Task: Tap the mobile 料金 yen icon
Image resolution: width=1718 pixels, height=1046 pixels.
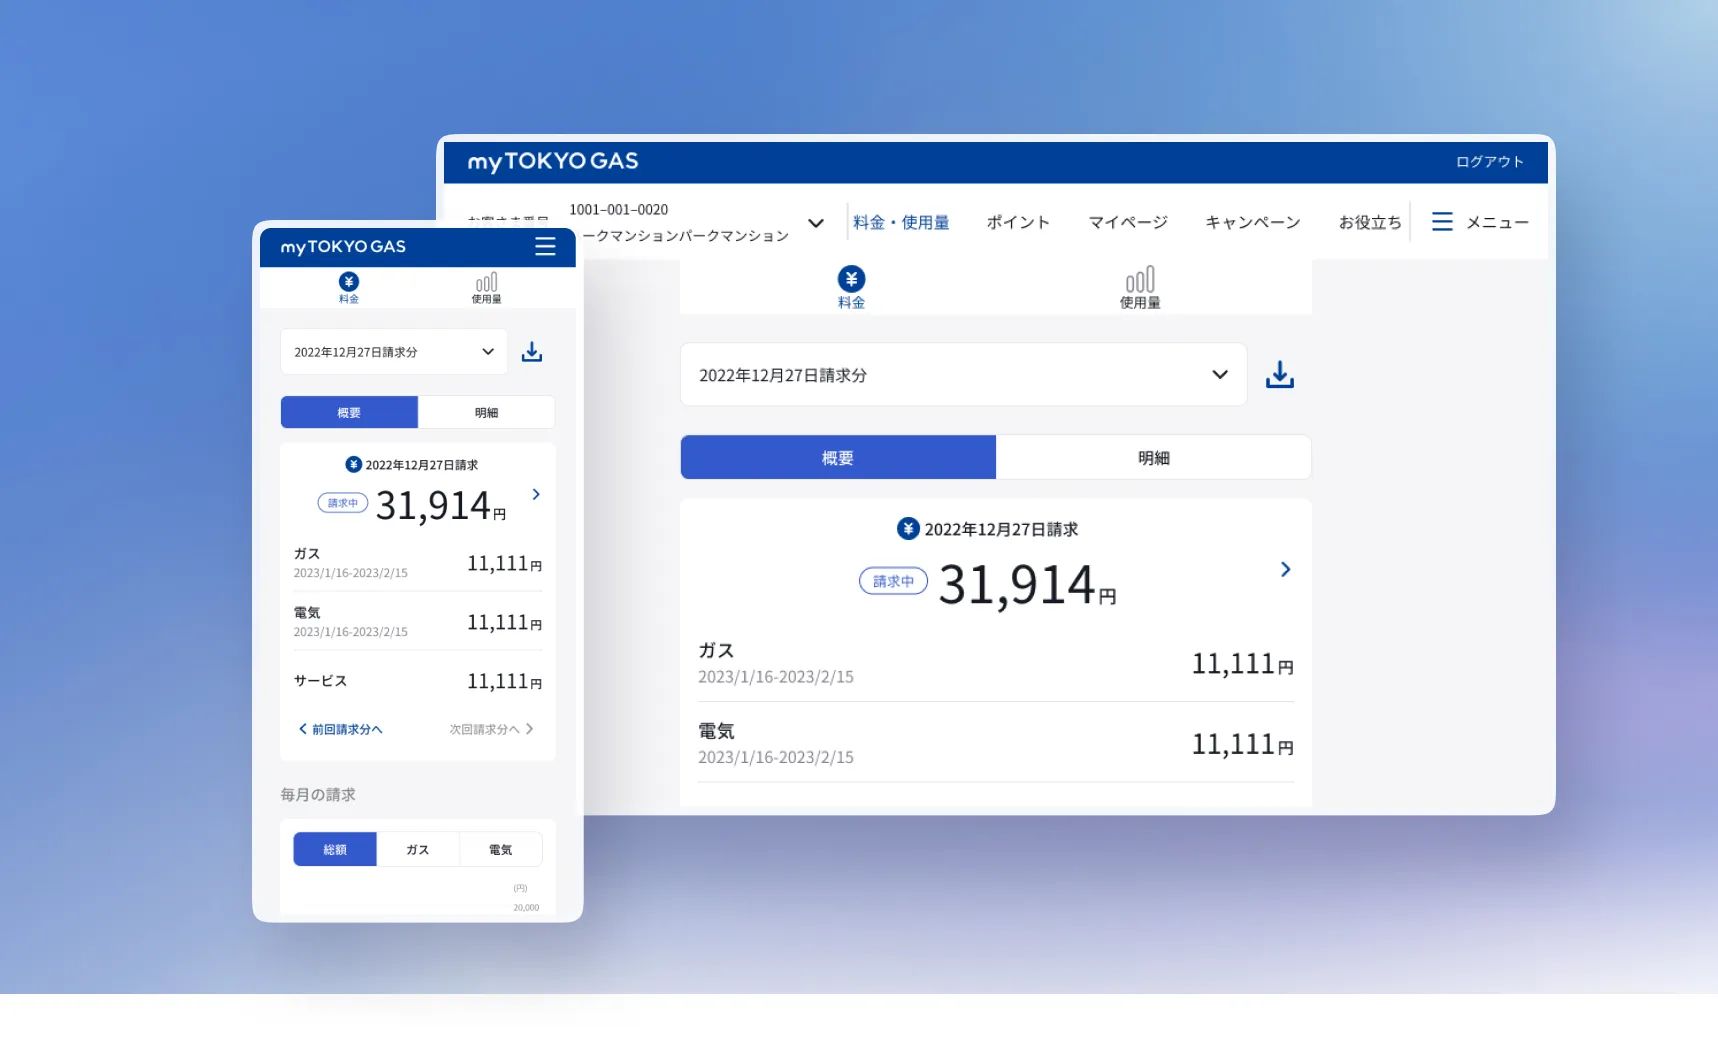Action: click(x=349, y=283)
